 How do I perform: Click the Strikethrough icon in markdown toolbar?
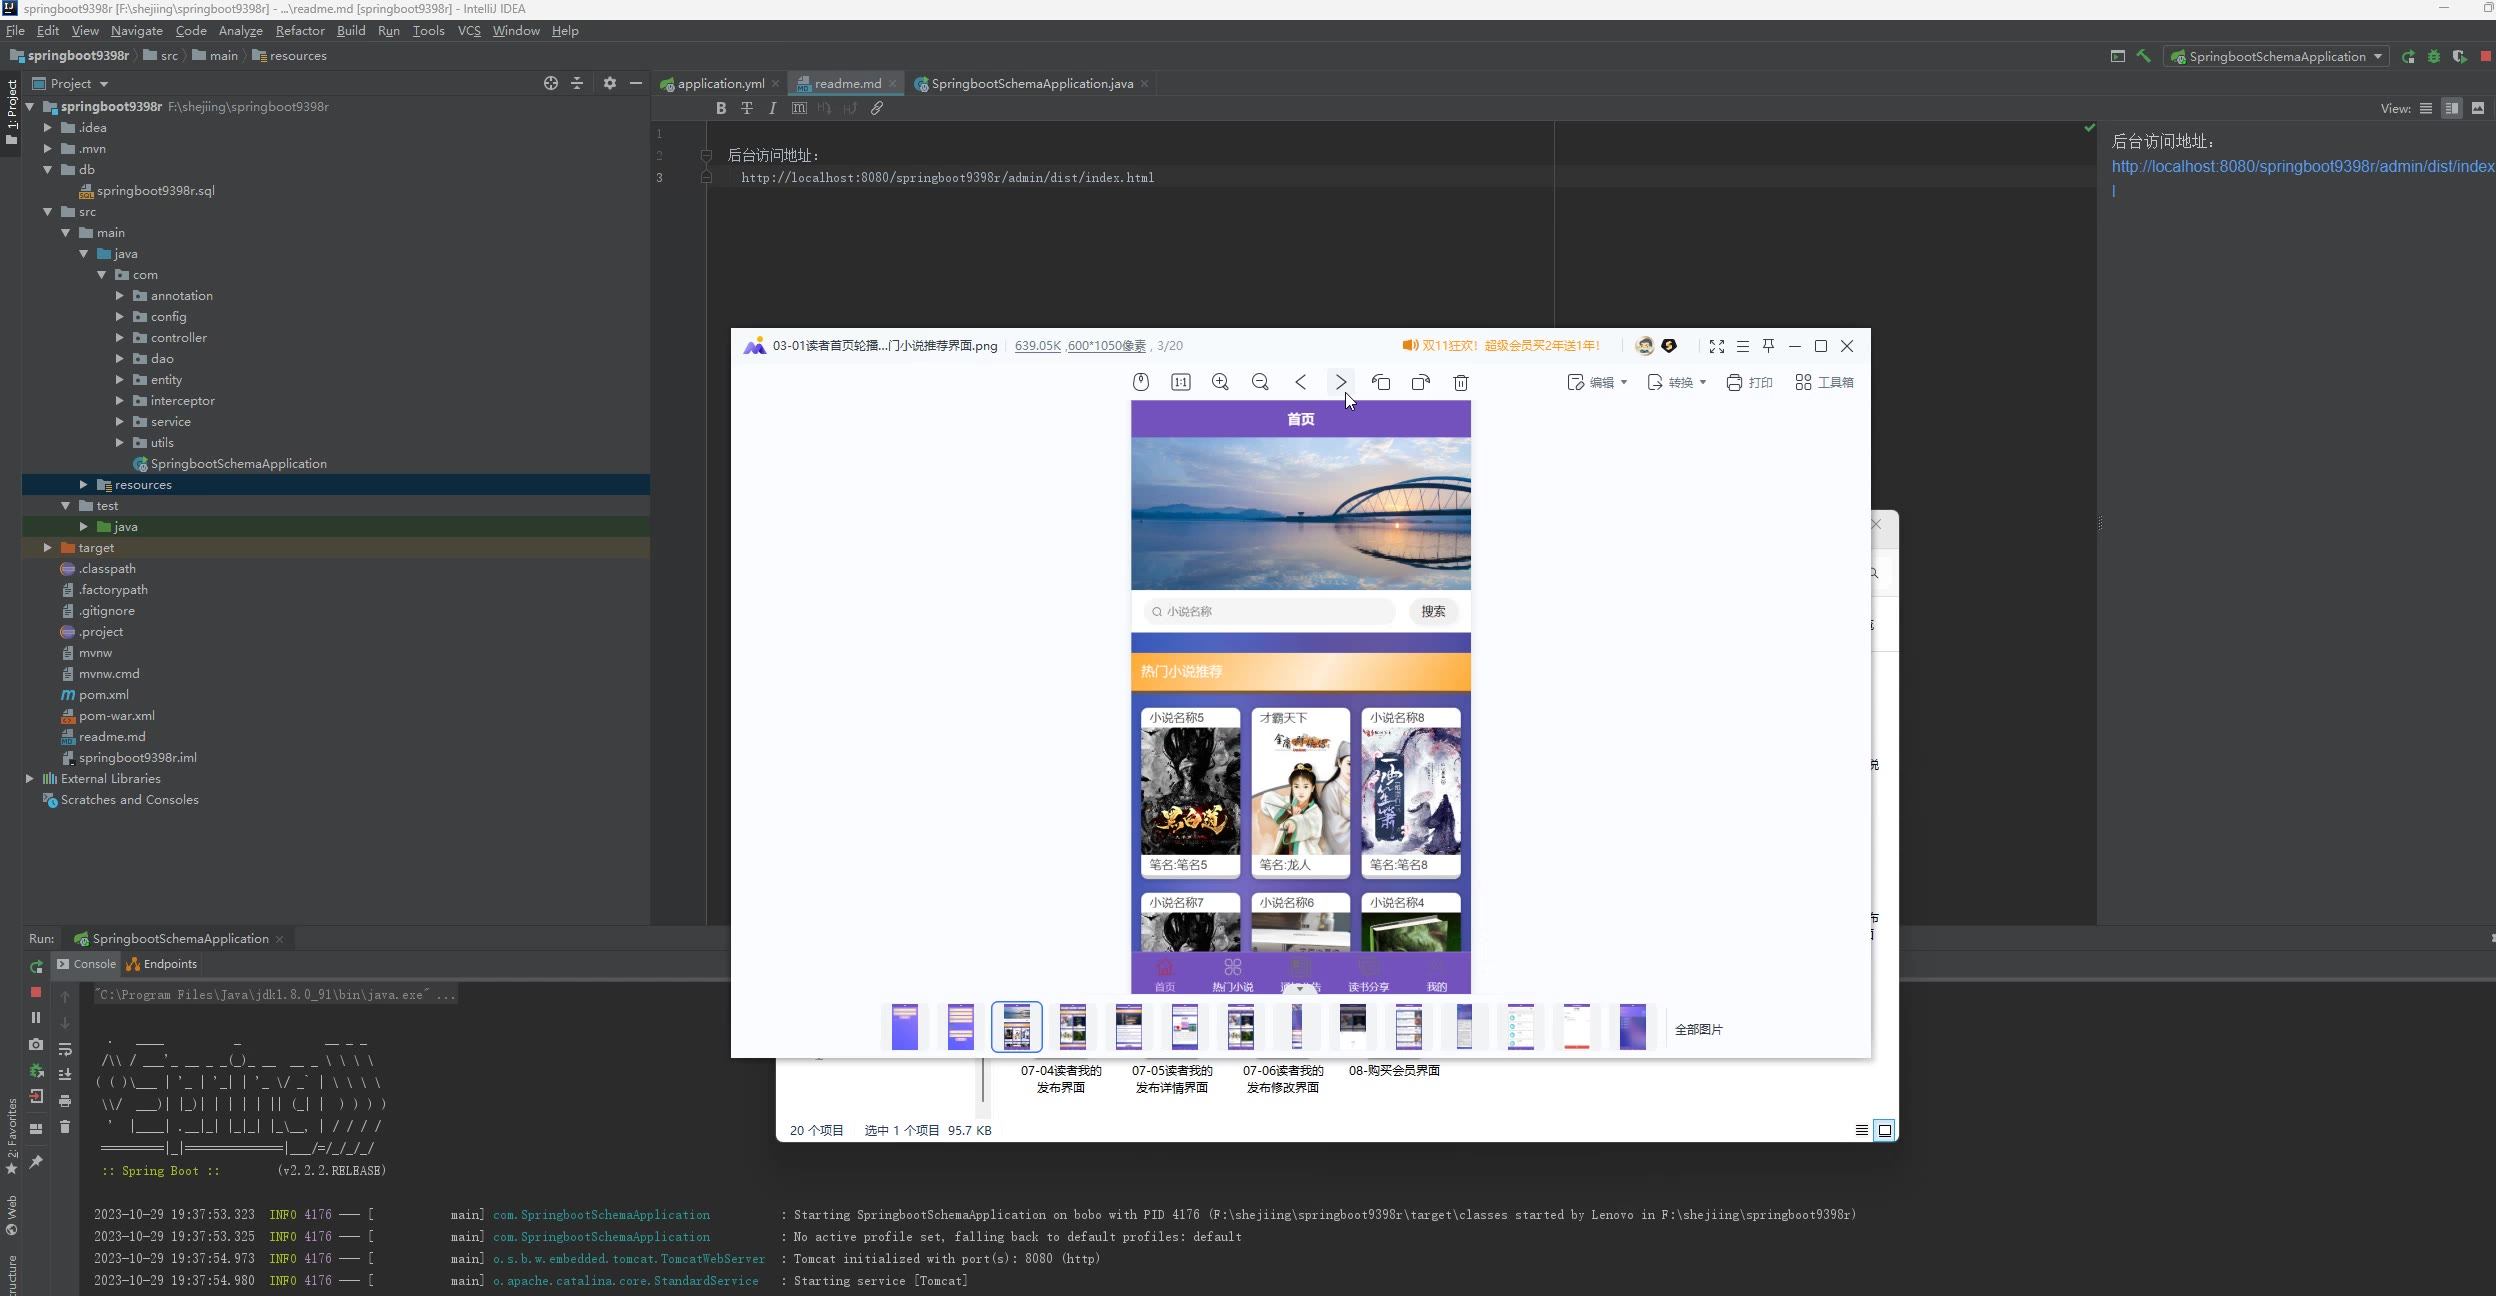coord(747,108)
